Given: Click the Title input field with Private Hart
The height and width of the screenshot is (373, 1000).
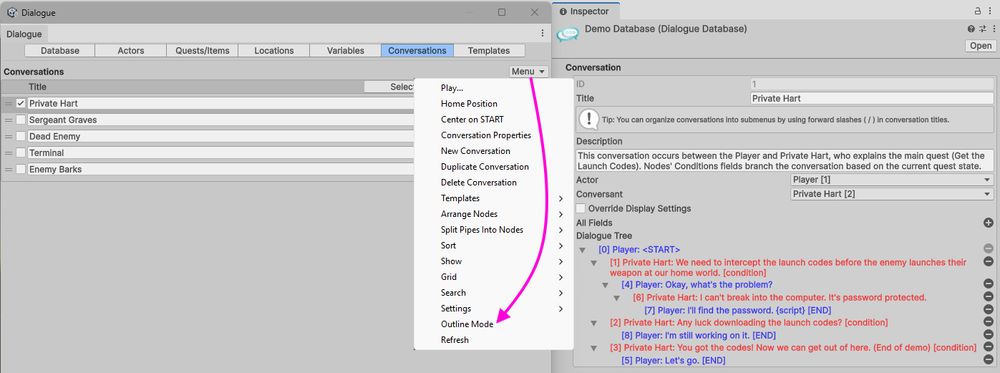Looking at the screenshot, I should click(872, 99).
